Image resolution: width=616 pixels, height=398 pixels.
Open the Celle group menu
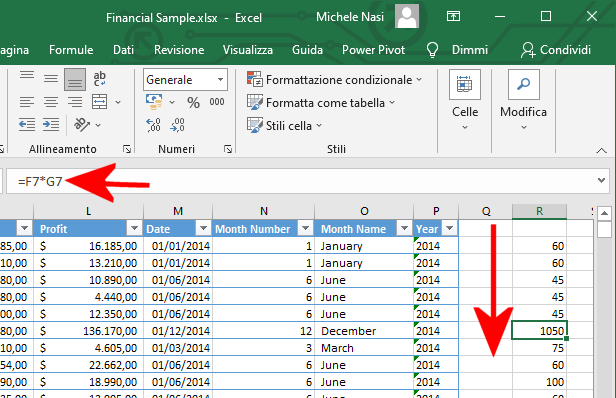[465, 100]
